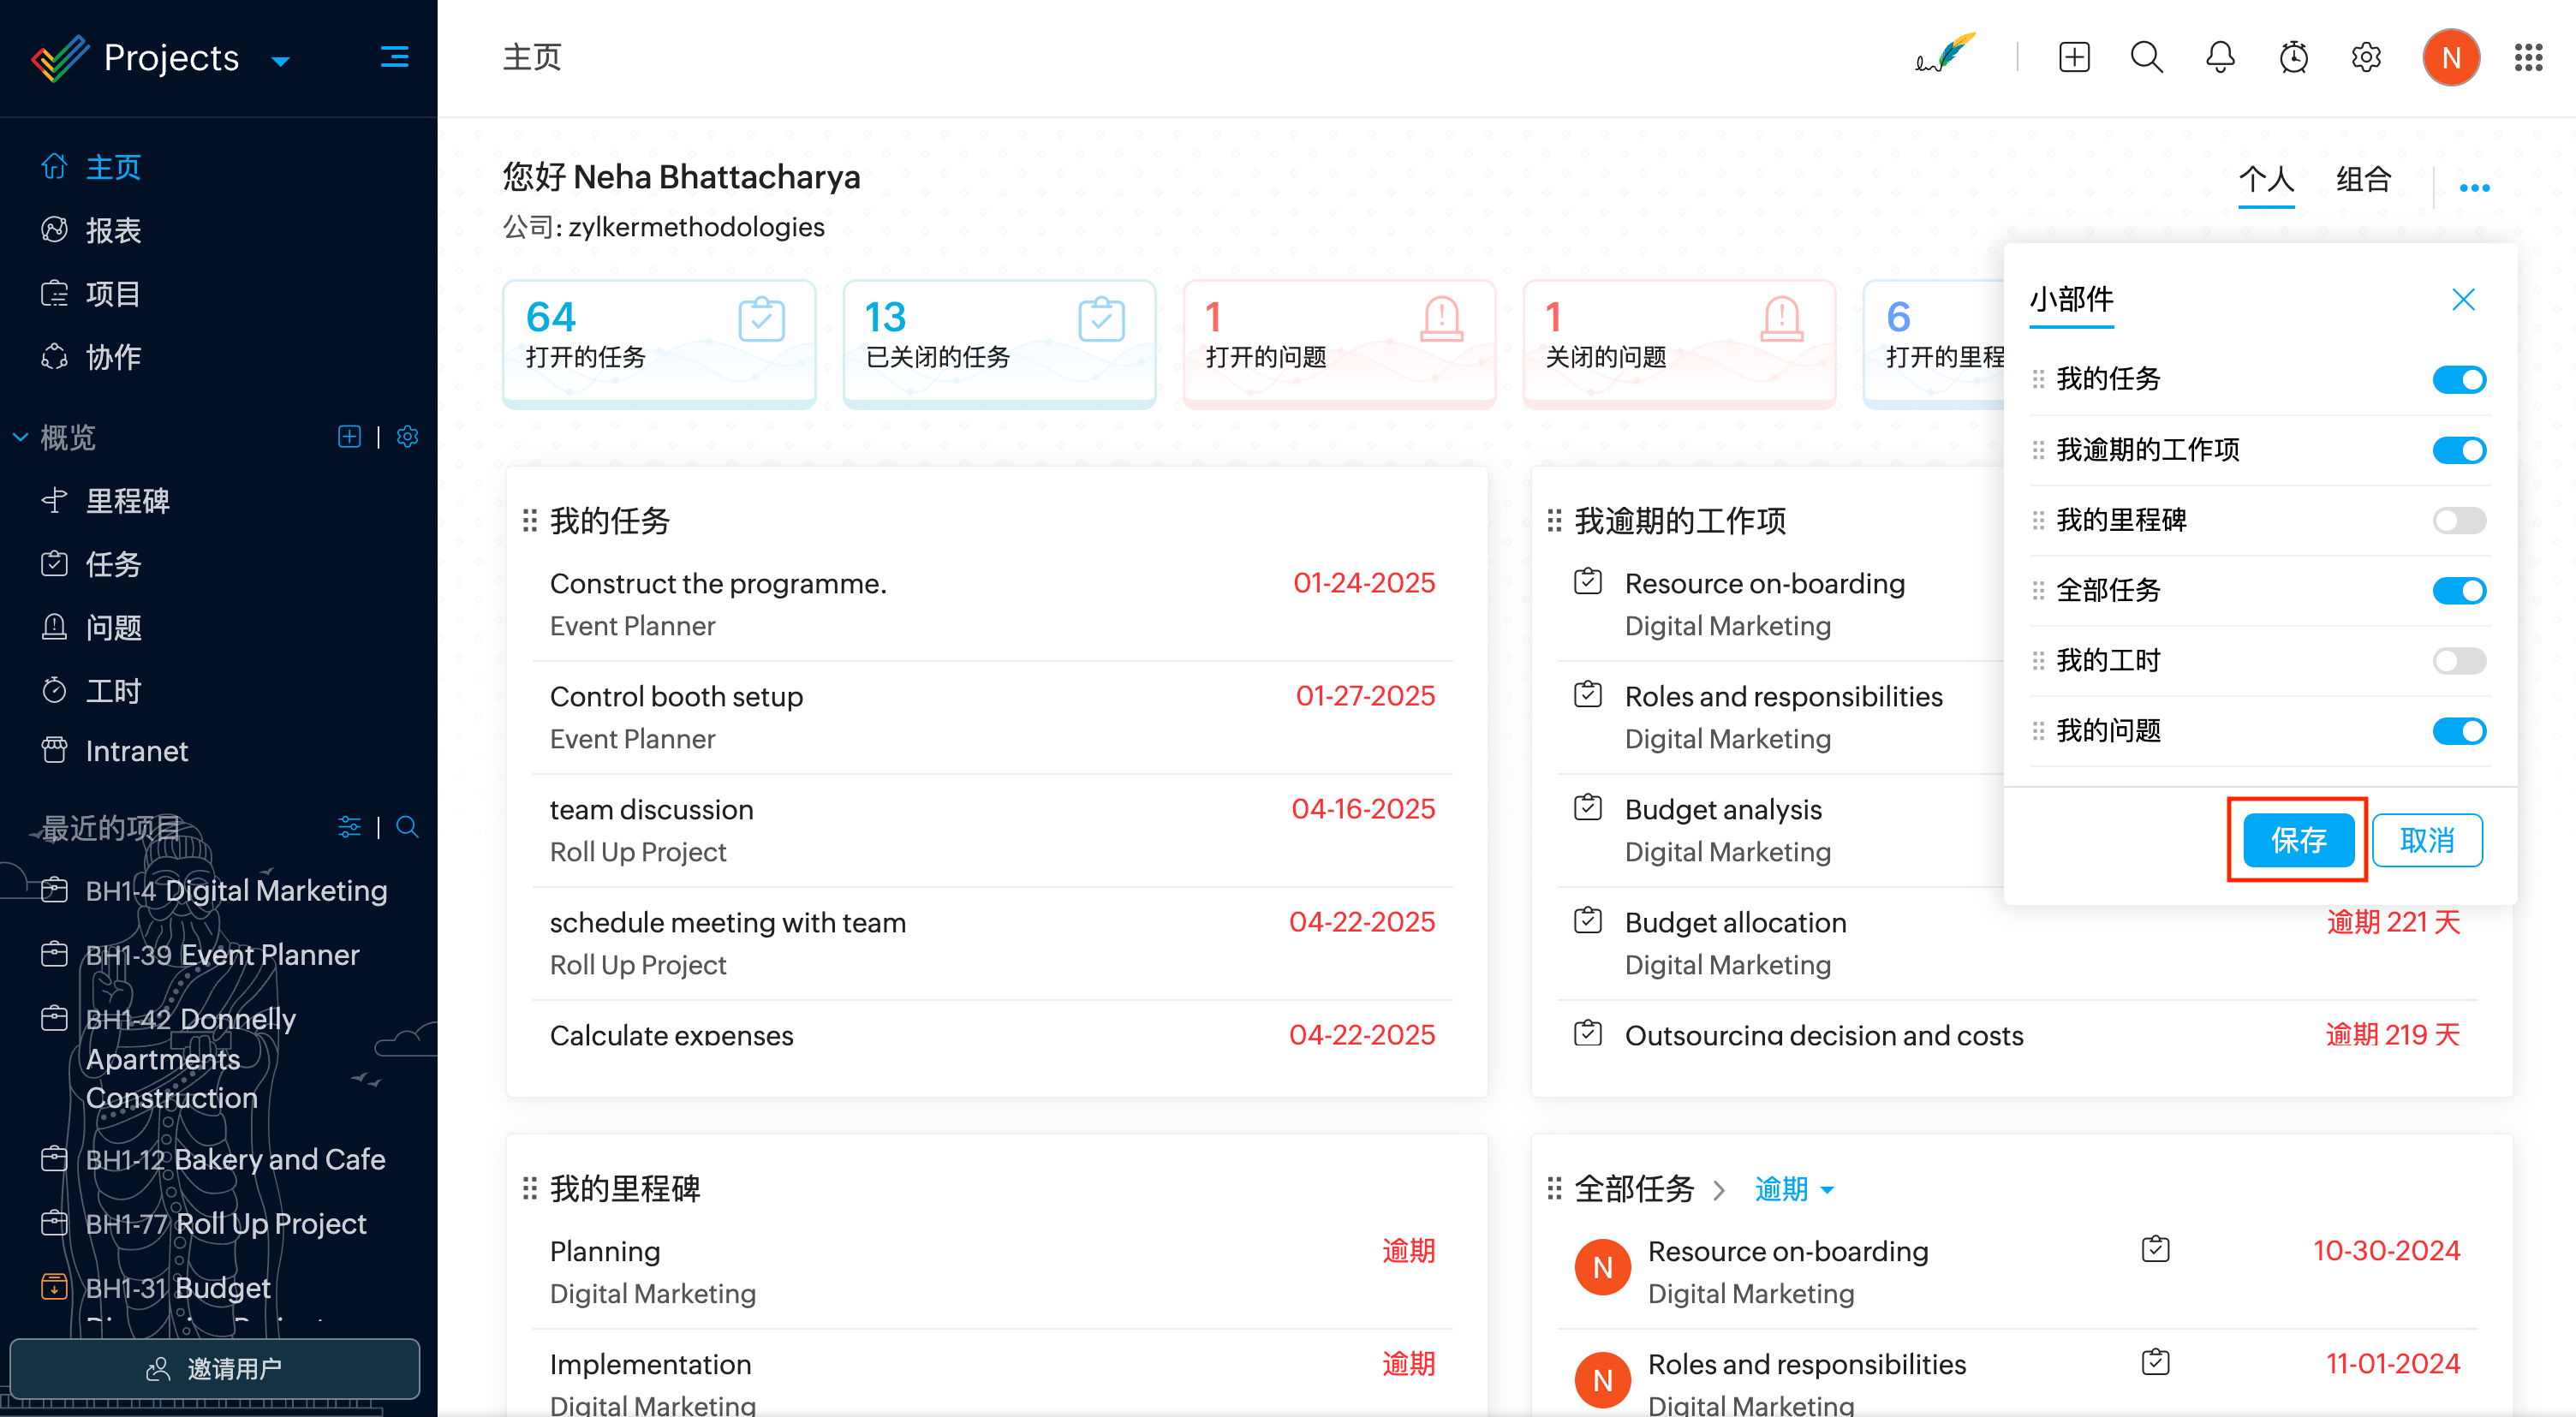Click the 邀请用户 button at sidebar bottom
Image resolution: width=2576 pixels, height=1417 pixels.
[215, 1368]
